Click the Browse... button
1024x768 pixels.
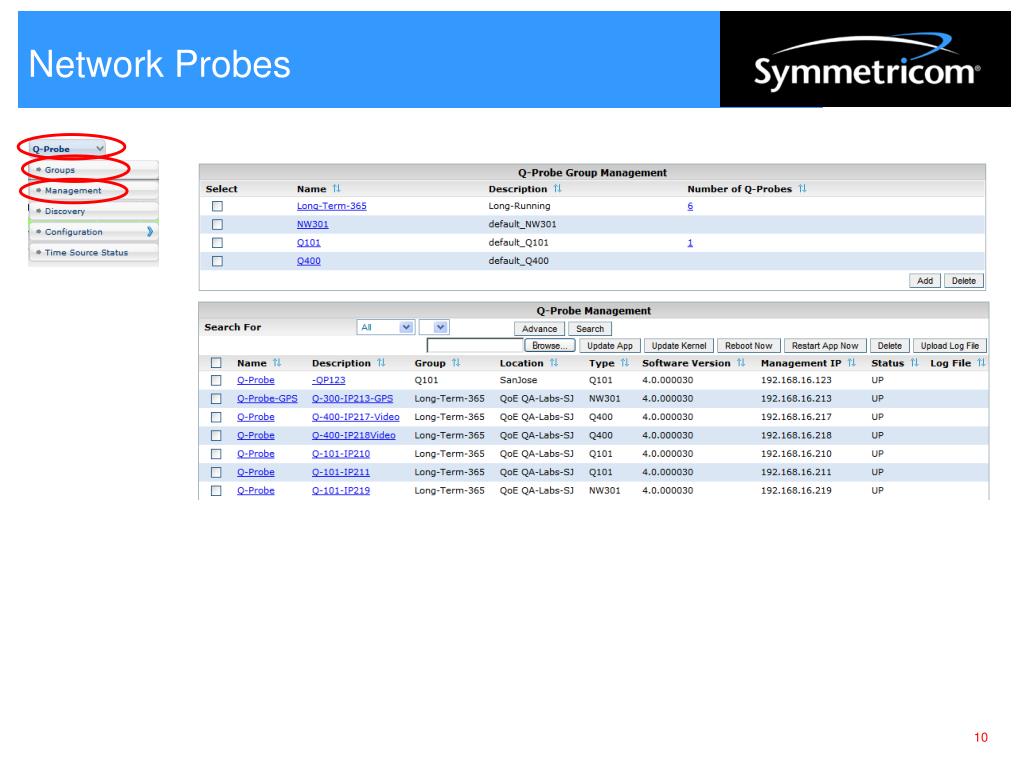(550, 346)
